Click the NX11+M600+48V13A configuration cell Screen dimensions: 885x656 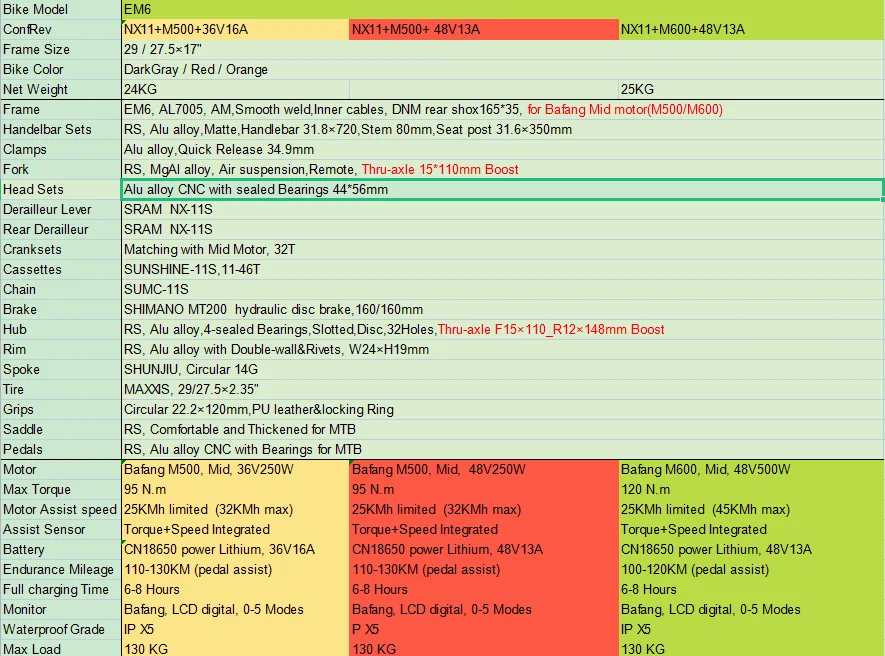752,29
